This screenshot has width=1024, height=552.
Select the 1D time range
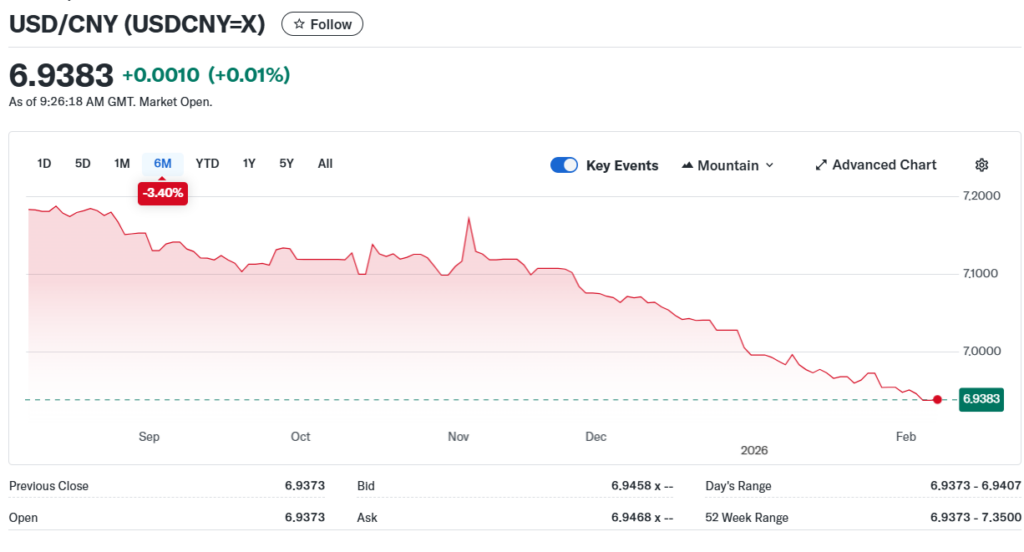[44, 163]
